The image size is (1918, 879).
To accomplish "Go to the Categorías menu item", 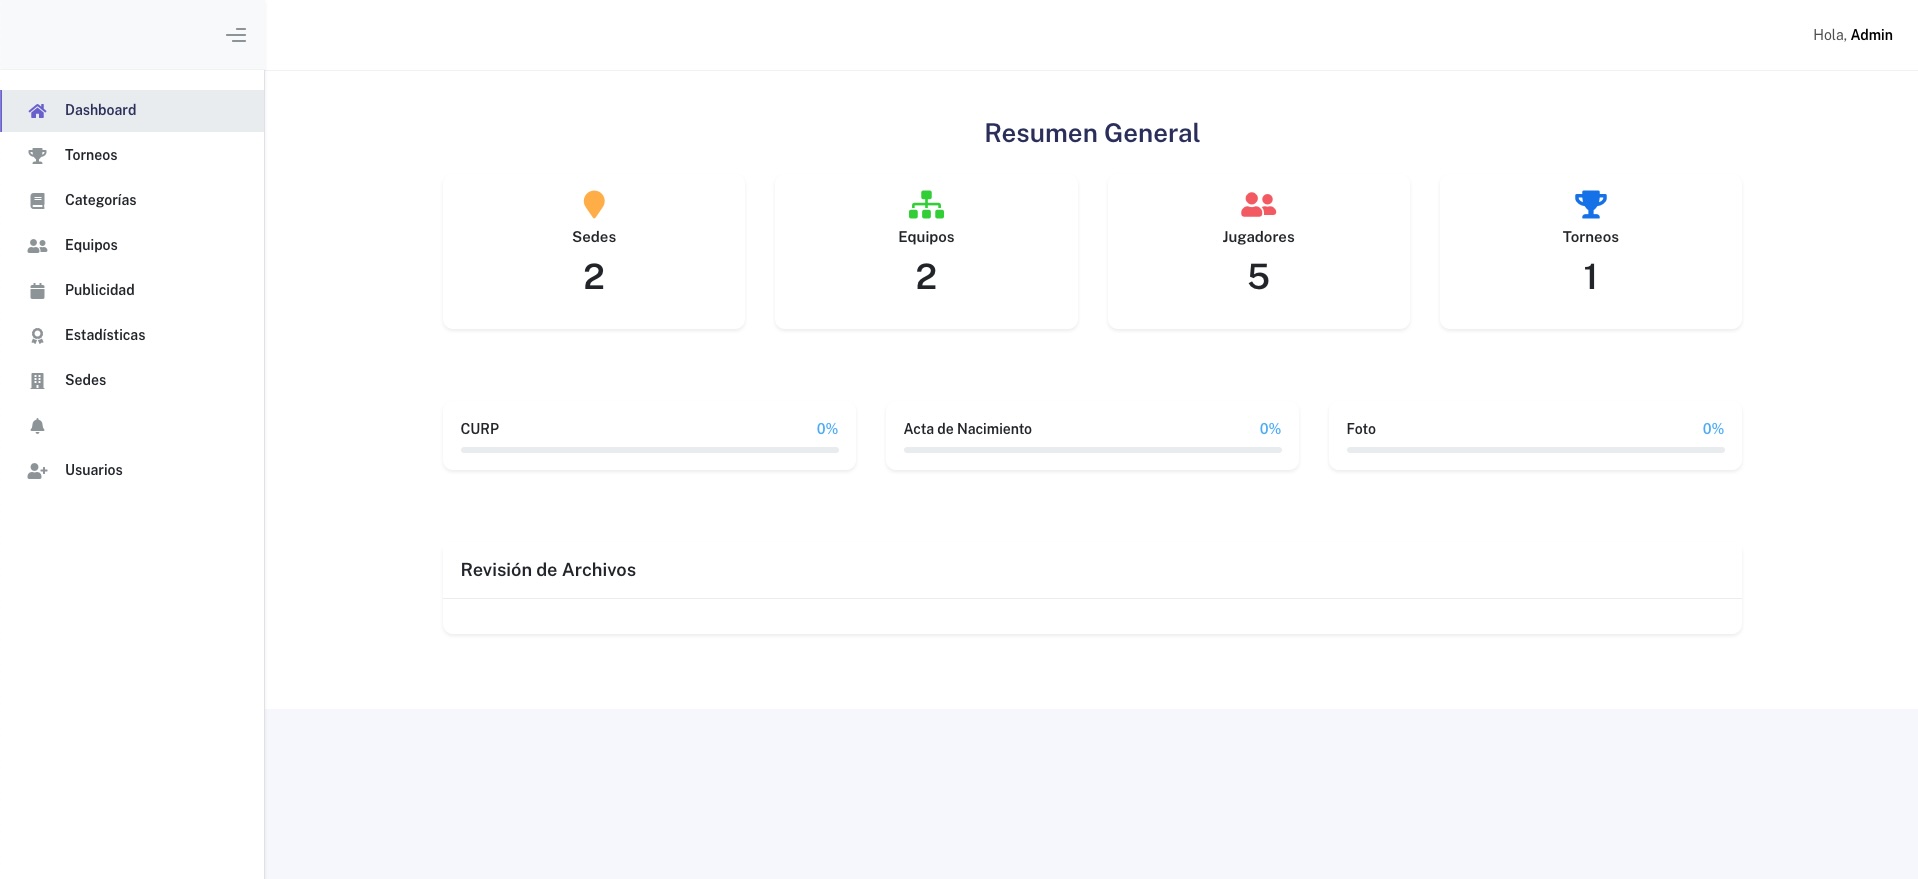I will click(100, 200).
